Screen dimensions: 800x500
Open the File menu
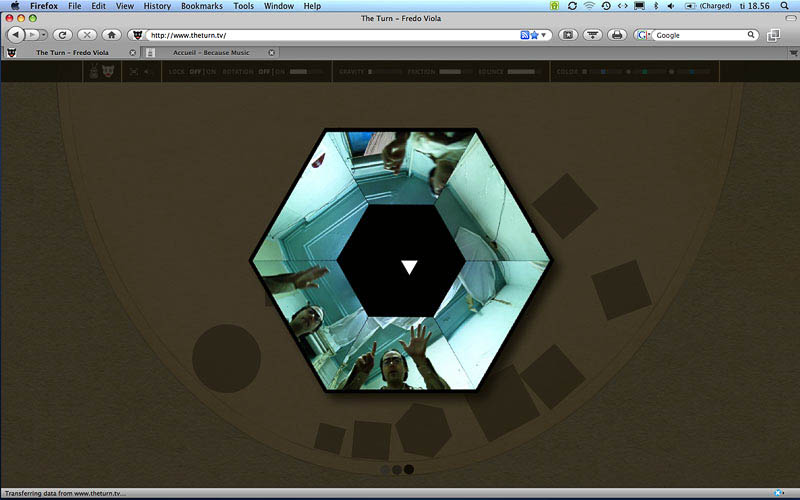74,6
